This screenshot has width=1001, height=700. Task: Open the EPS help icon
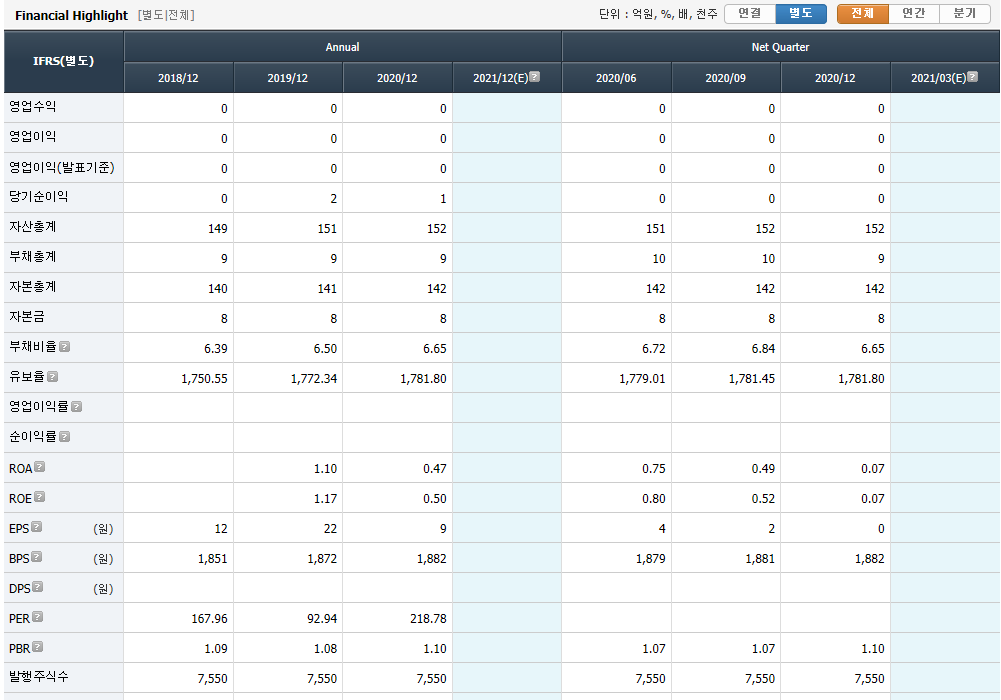[x=36, y=526]
